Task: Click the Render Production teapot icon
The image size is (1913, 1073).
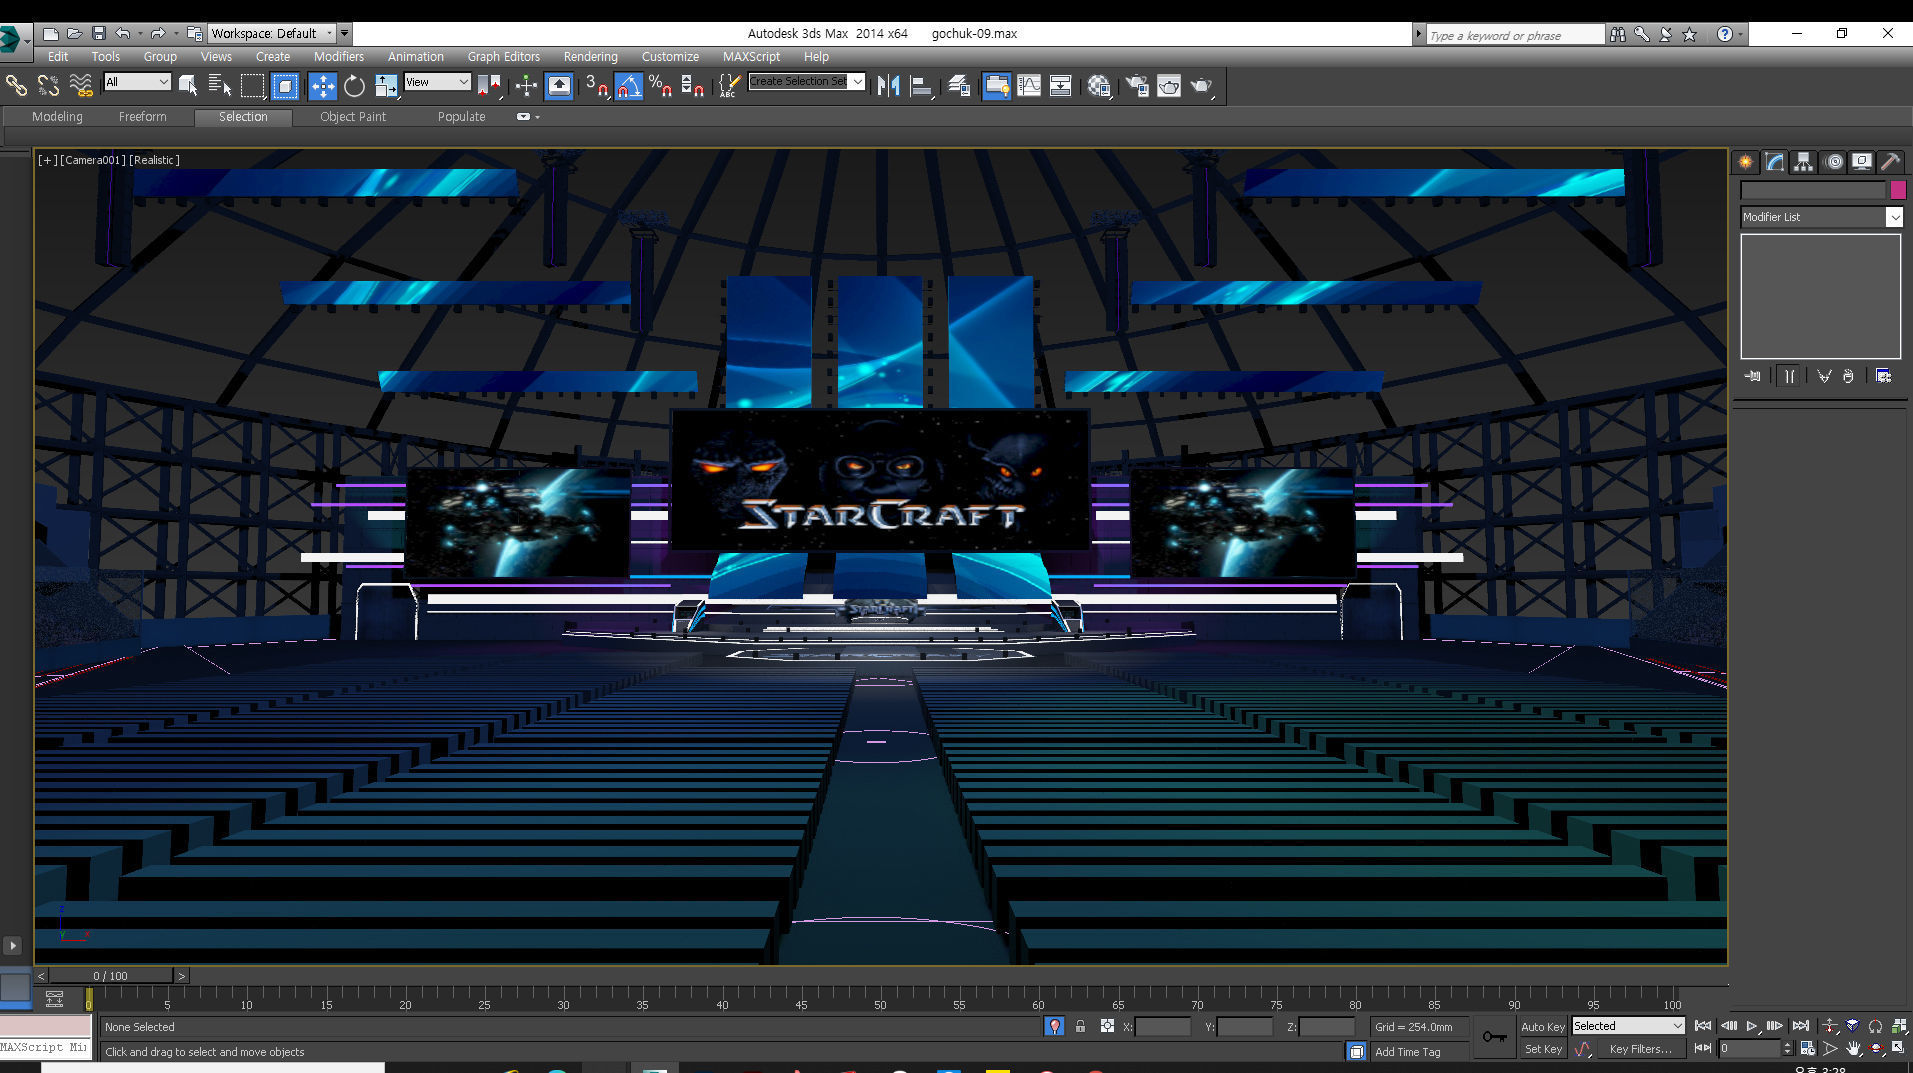Action: point(1201,86)
